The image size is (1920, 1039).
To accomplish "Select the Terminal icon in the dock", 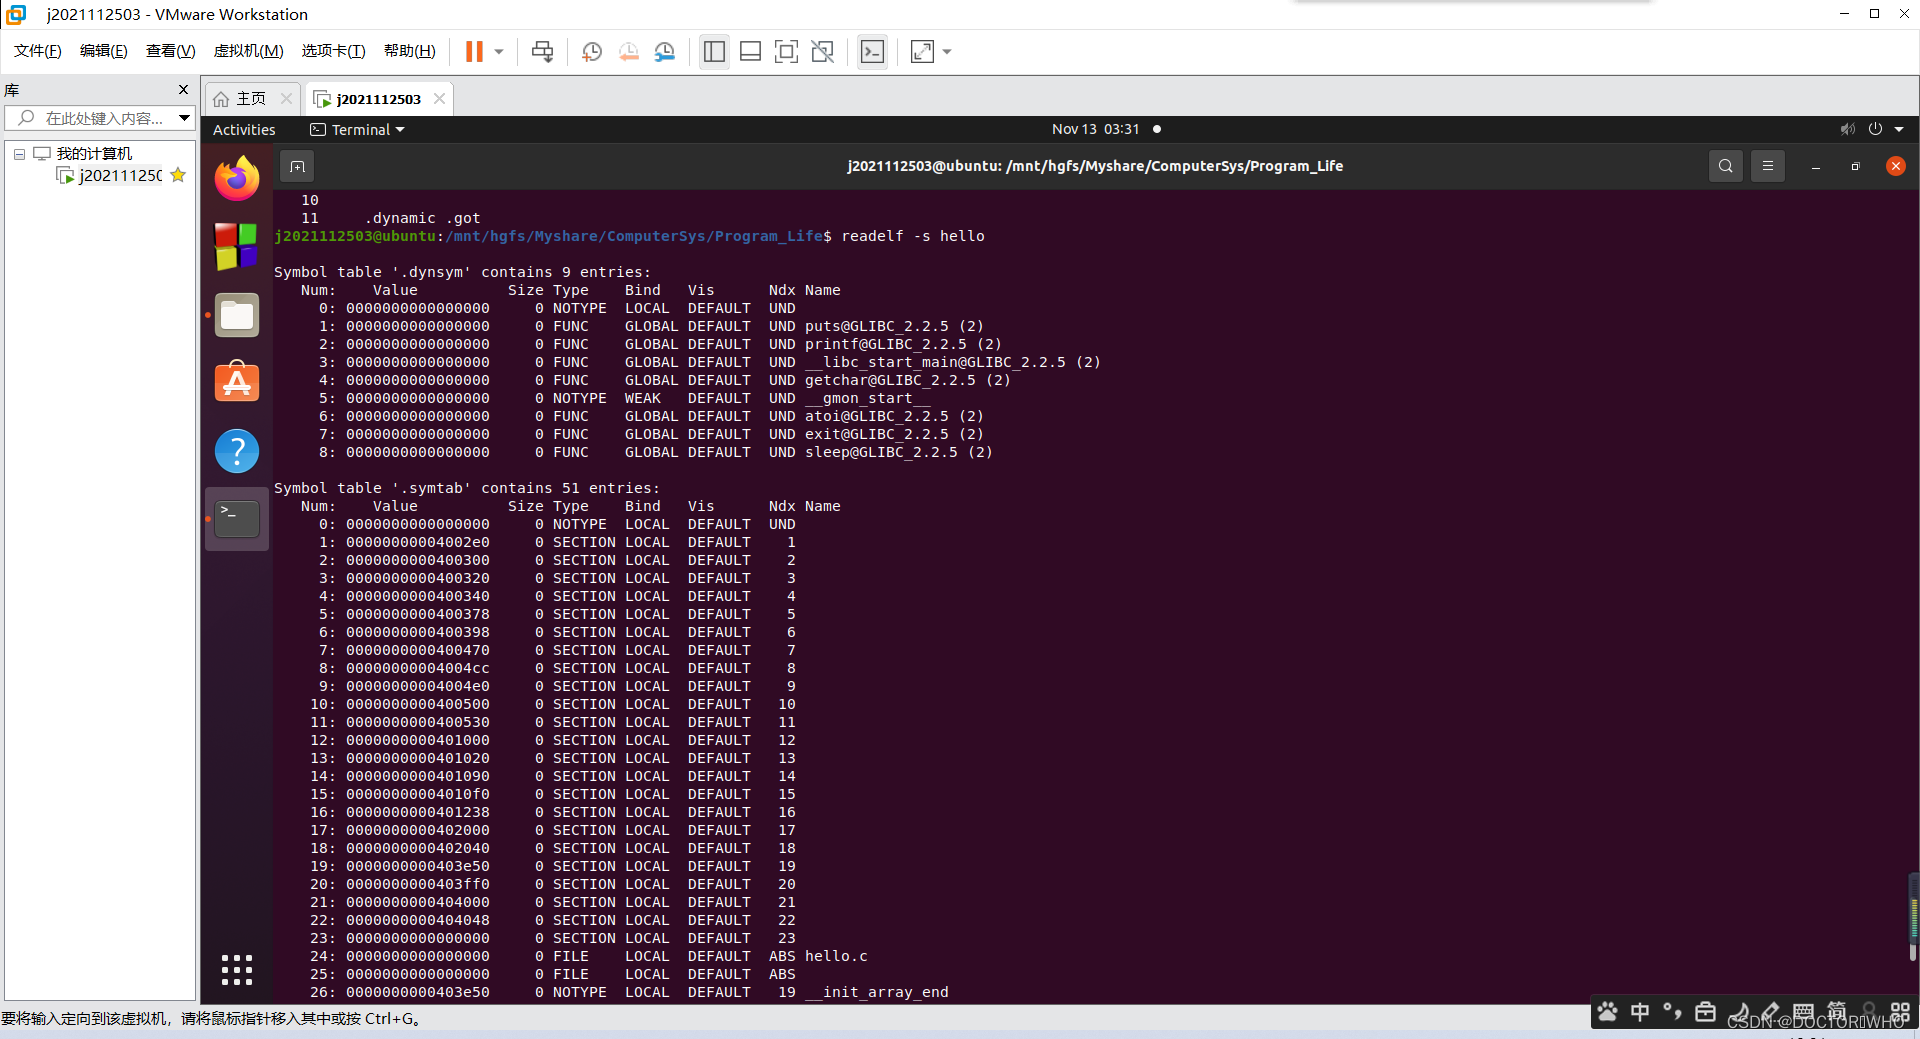I will click(x=237, y=518).
